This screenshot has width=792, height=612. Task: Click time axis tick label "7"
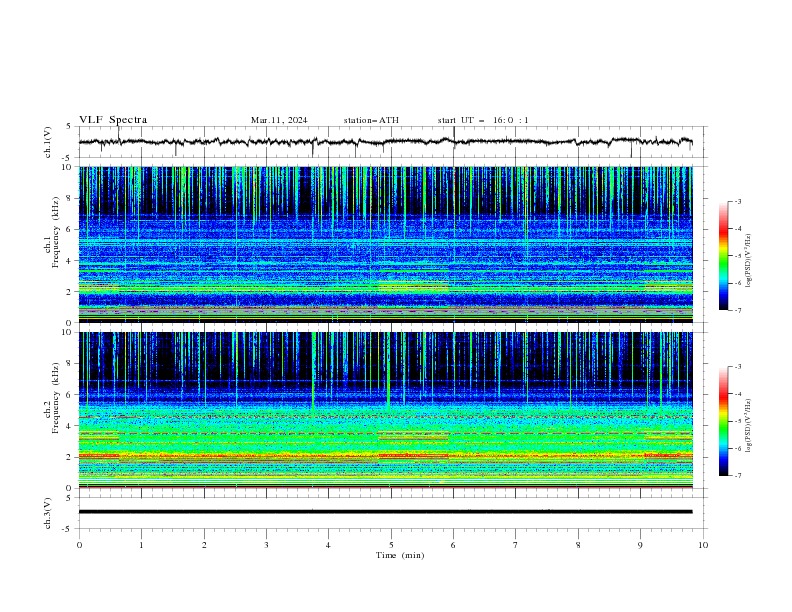516,545
